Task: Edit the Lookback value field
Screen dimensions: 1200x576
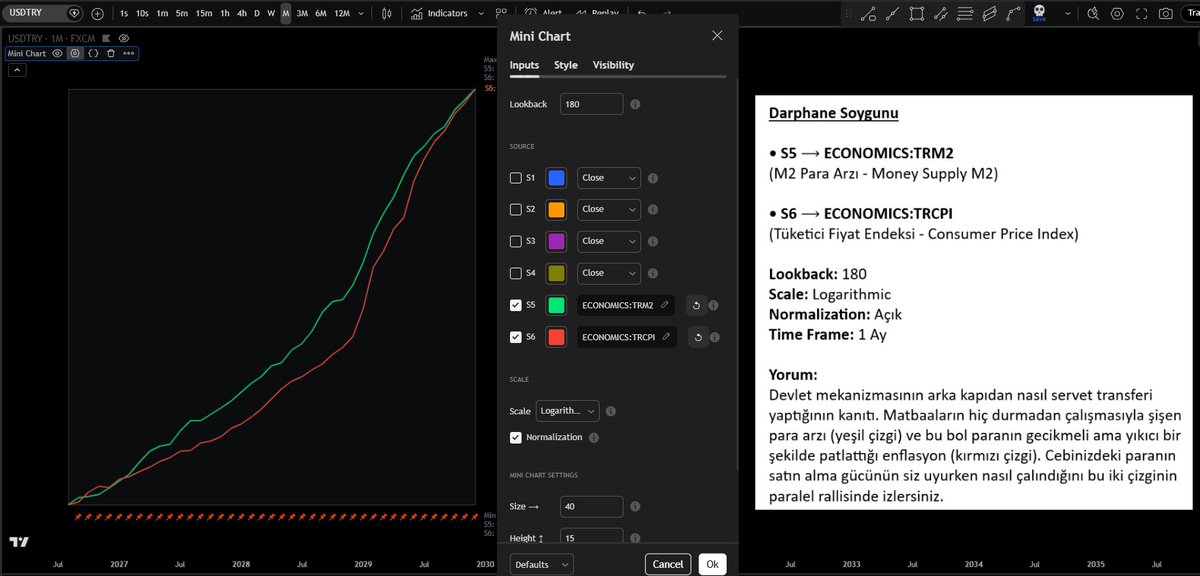Action: 591,104
